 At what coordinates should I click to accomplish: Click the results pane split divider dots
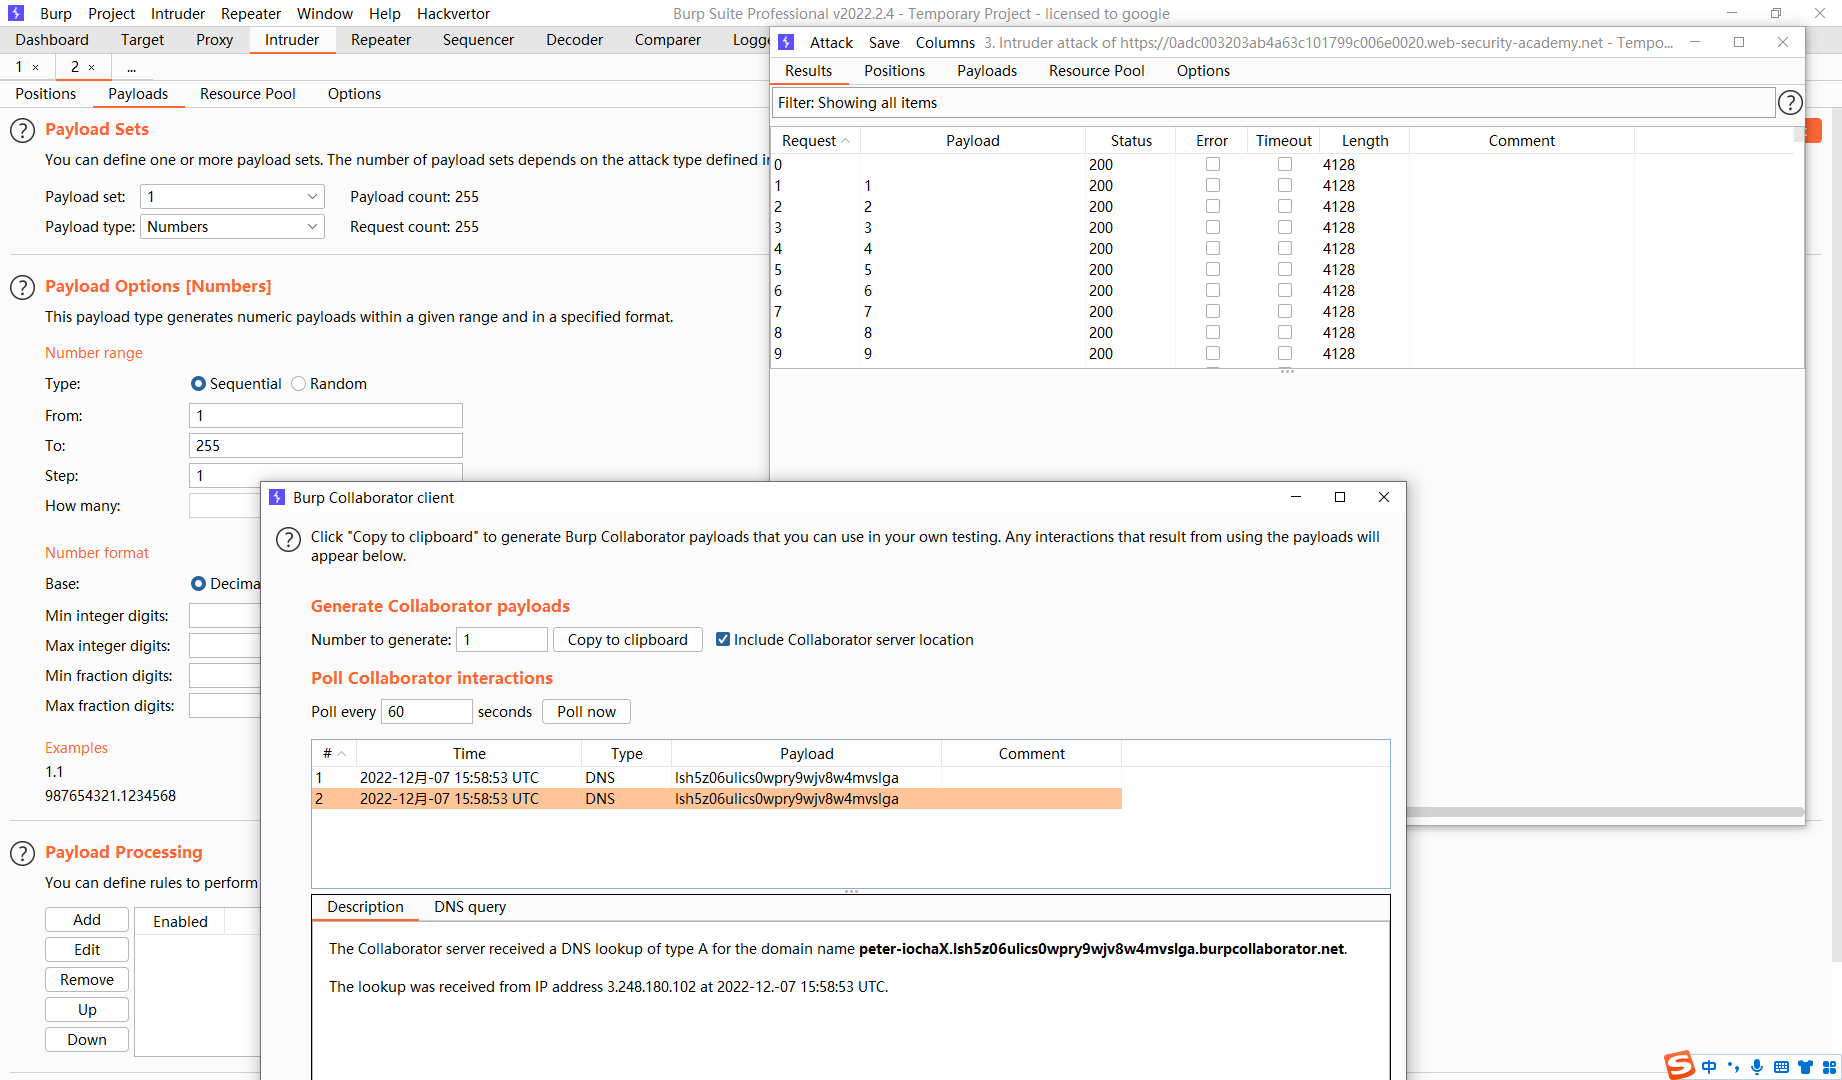tap(1287, 371)
